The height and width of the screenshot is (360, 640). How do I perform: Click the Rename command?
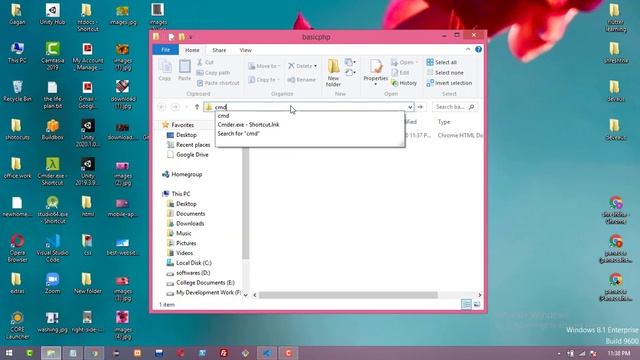pyautogui.click(x=301, y=80)
